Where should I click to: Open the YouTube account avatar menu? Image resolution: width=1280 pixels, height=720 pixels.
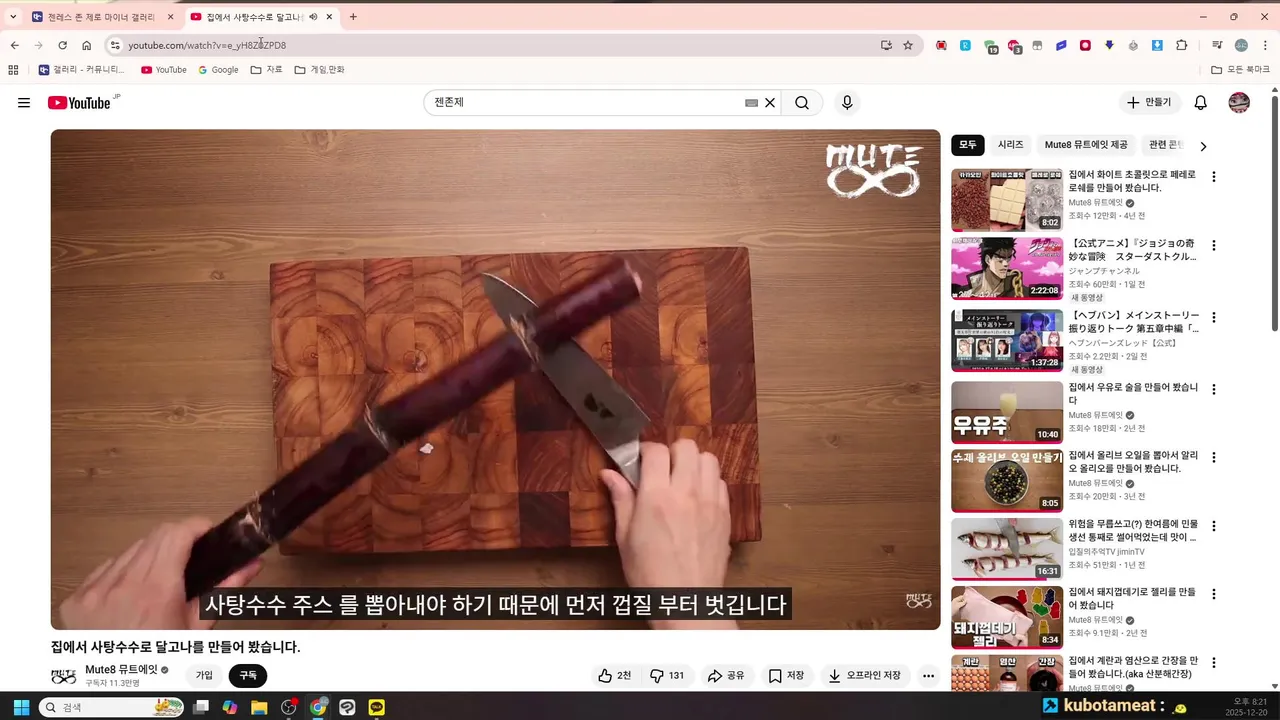click(x=1239, y=103)
